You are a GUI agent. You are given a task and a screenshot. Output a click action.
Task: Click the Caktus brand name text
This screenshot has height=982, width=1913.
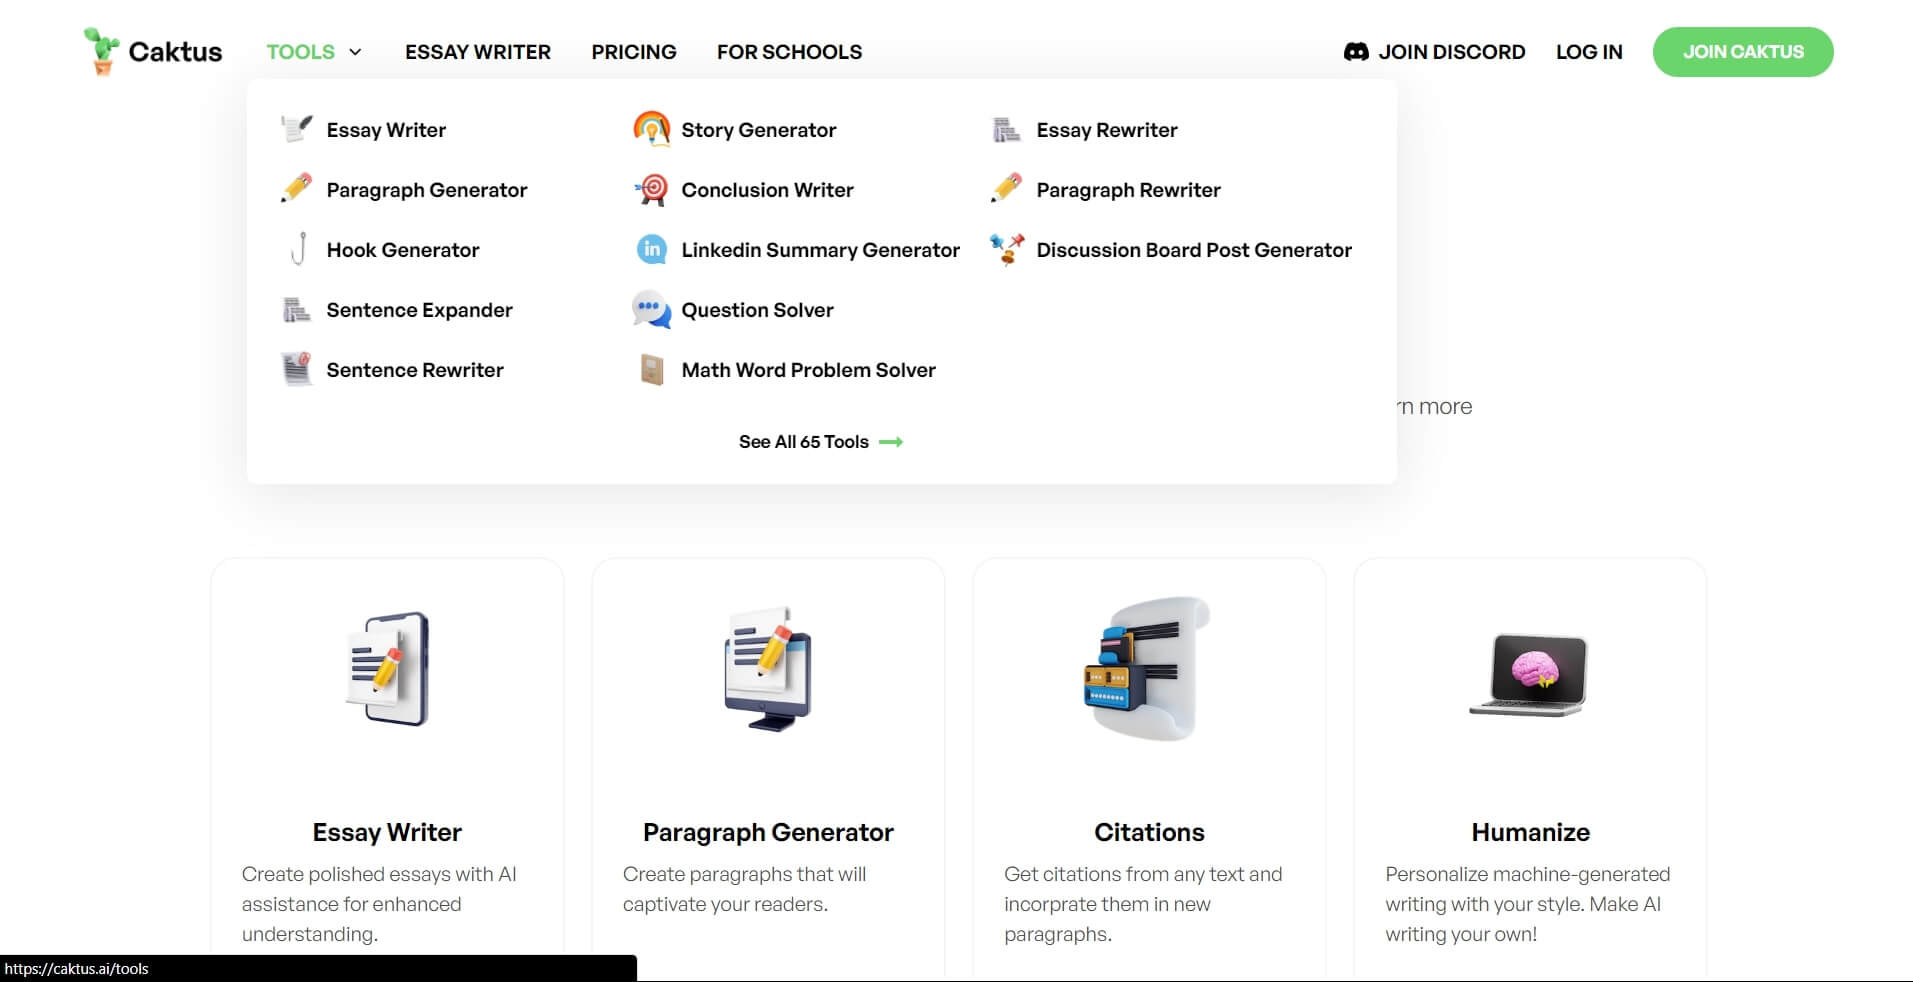[175, 52]
